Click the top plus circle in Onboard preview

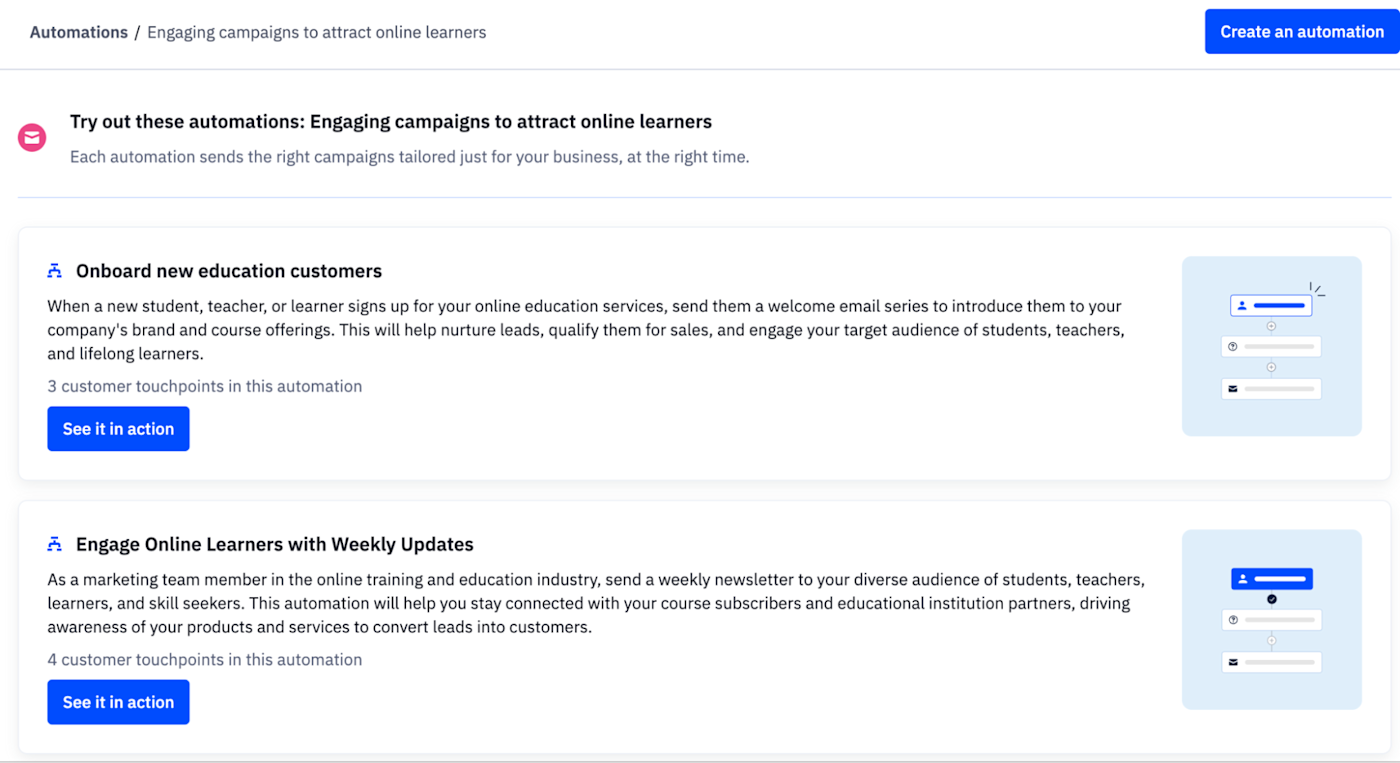[1272, 326]
